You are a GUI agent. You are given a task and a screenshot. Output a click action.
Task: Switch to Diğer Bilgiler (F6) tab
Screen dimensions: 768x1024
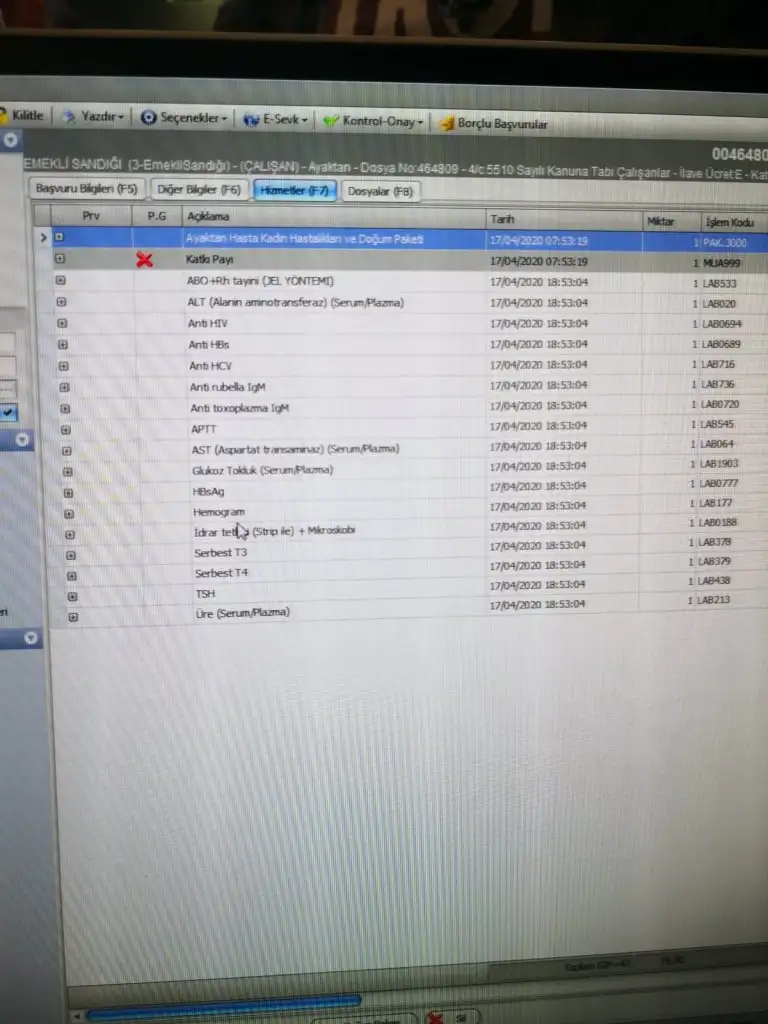tap(199, 189)
